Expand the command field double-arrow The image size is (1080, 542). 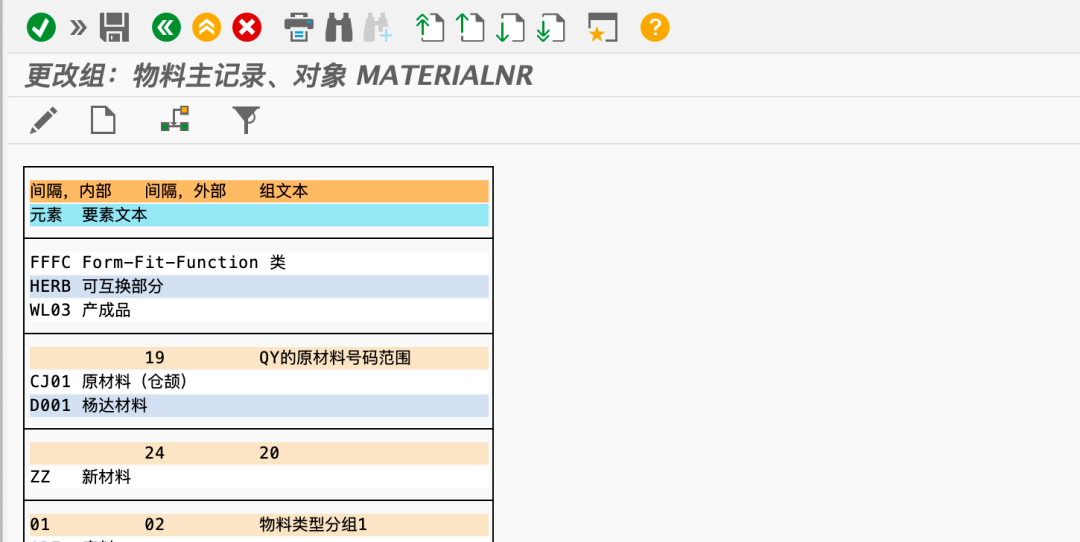pos(78,27)
